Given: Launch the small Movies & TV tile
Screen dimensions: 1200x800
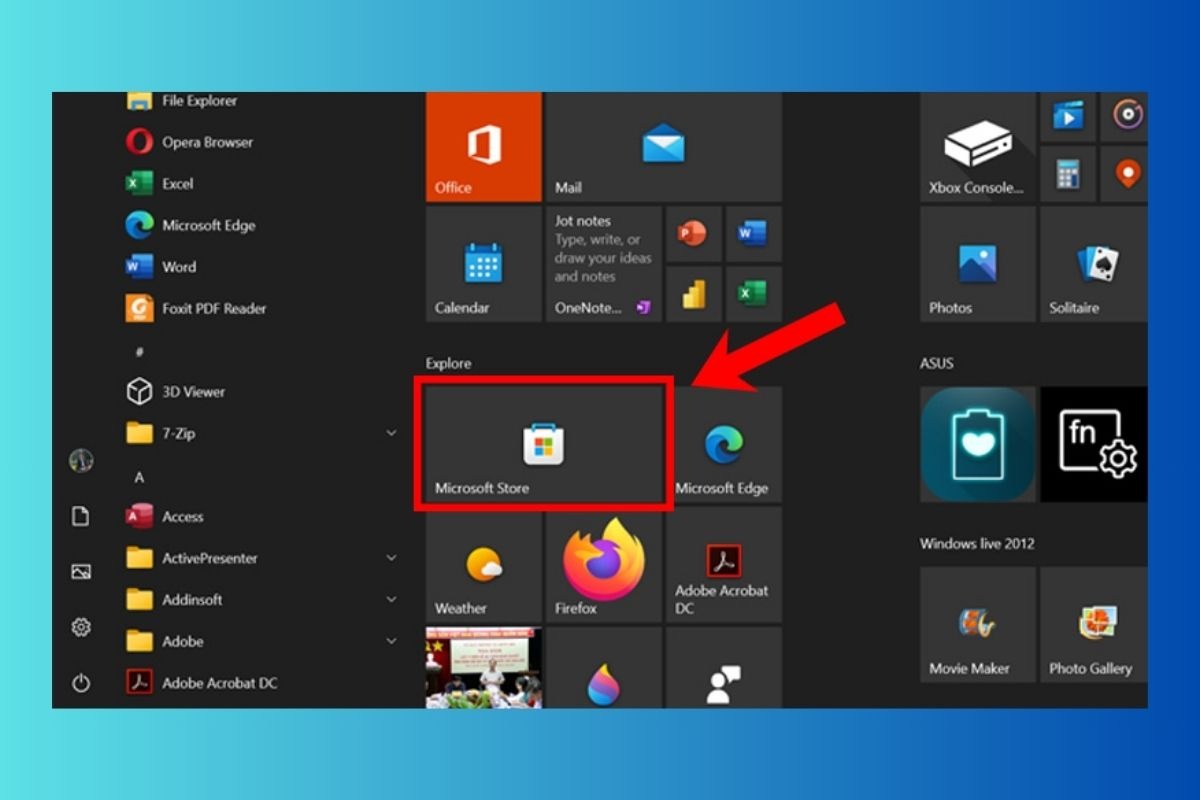Looking at the screenshot, I should (1068, 117).
